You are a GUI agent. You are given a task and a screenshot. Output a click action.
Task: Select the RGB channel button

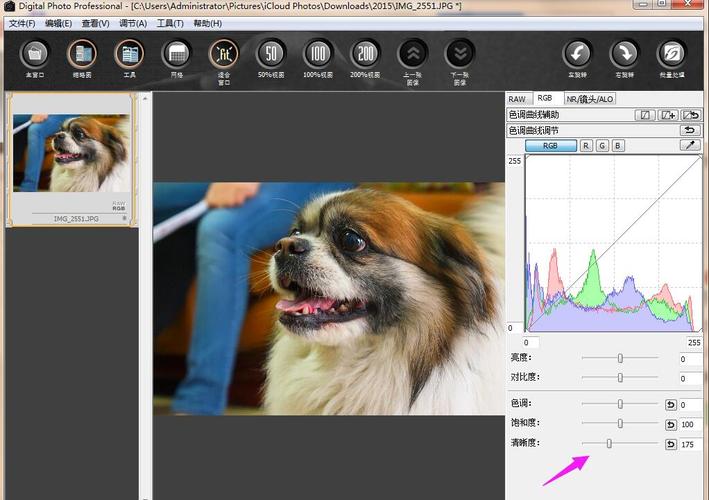pyautogui.click(x=551, y=146)
